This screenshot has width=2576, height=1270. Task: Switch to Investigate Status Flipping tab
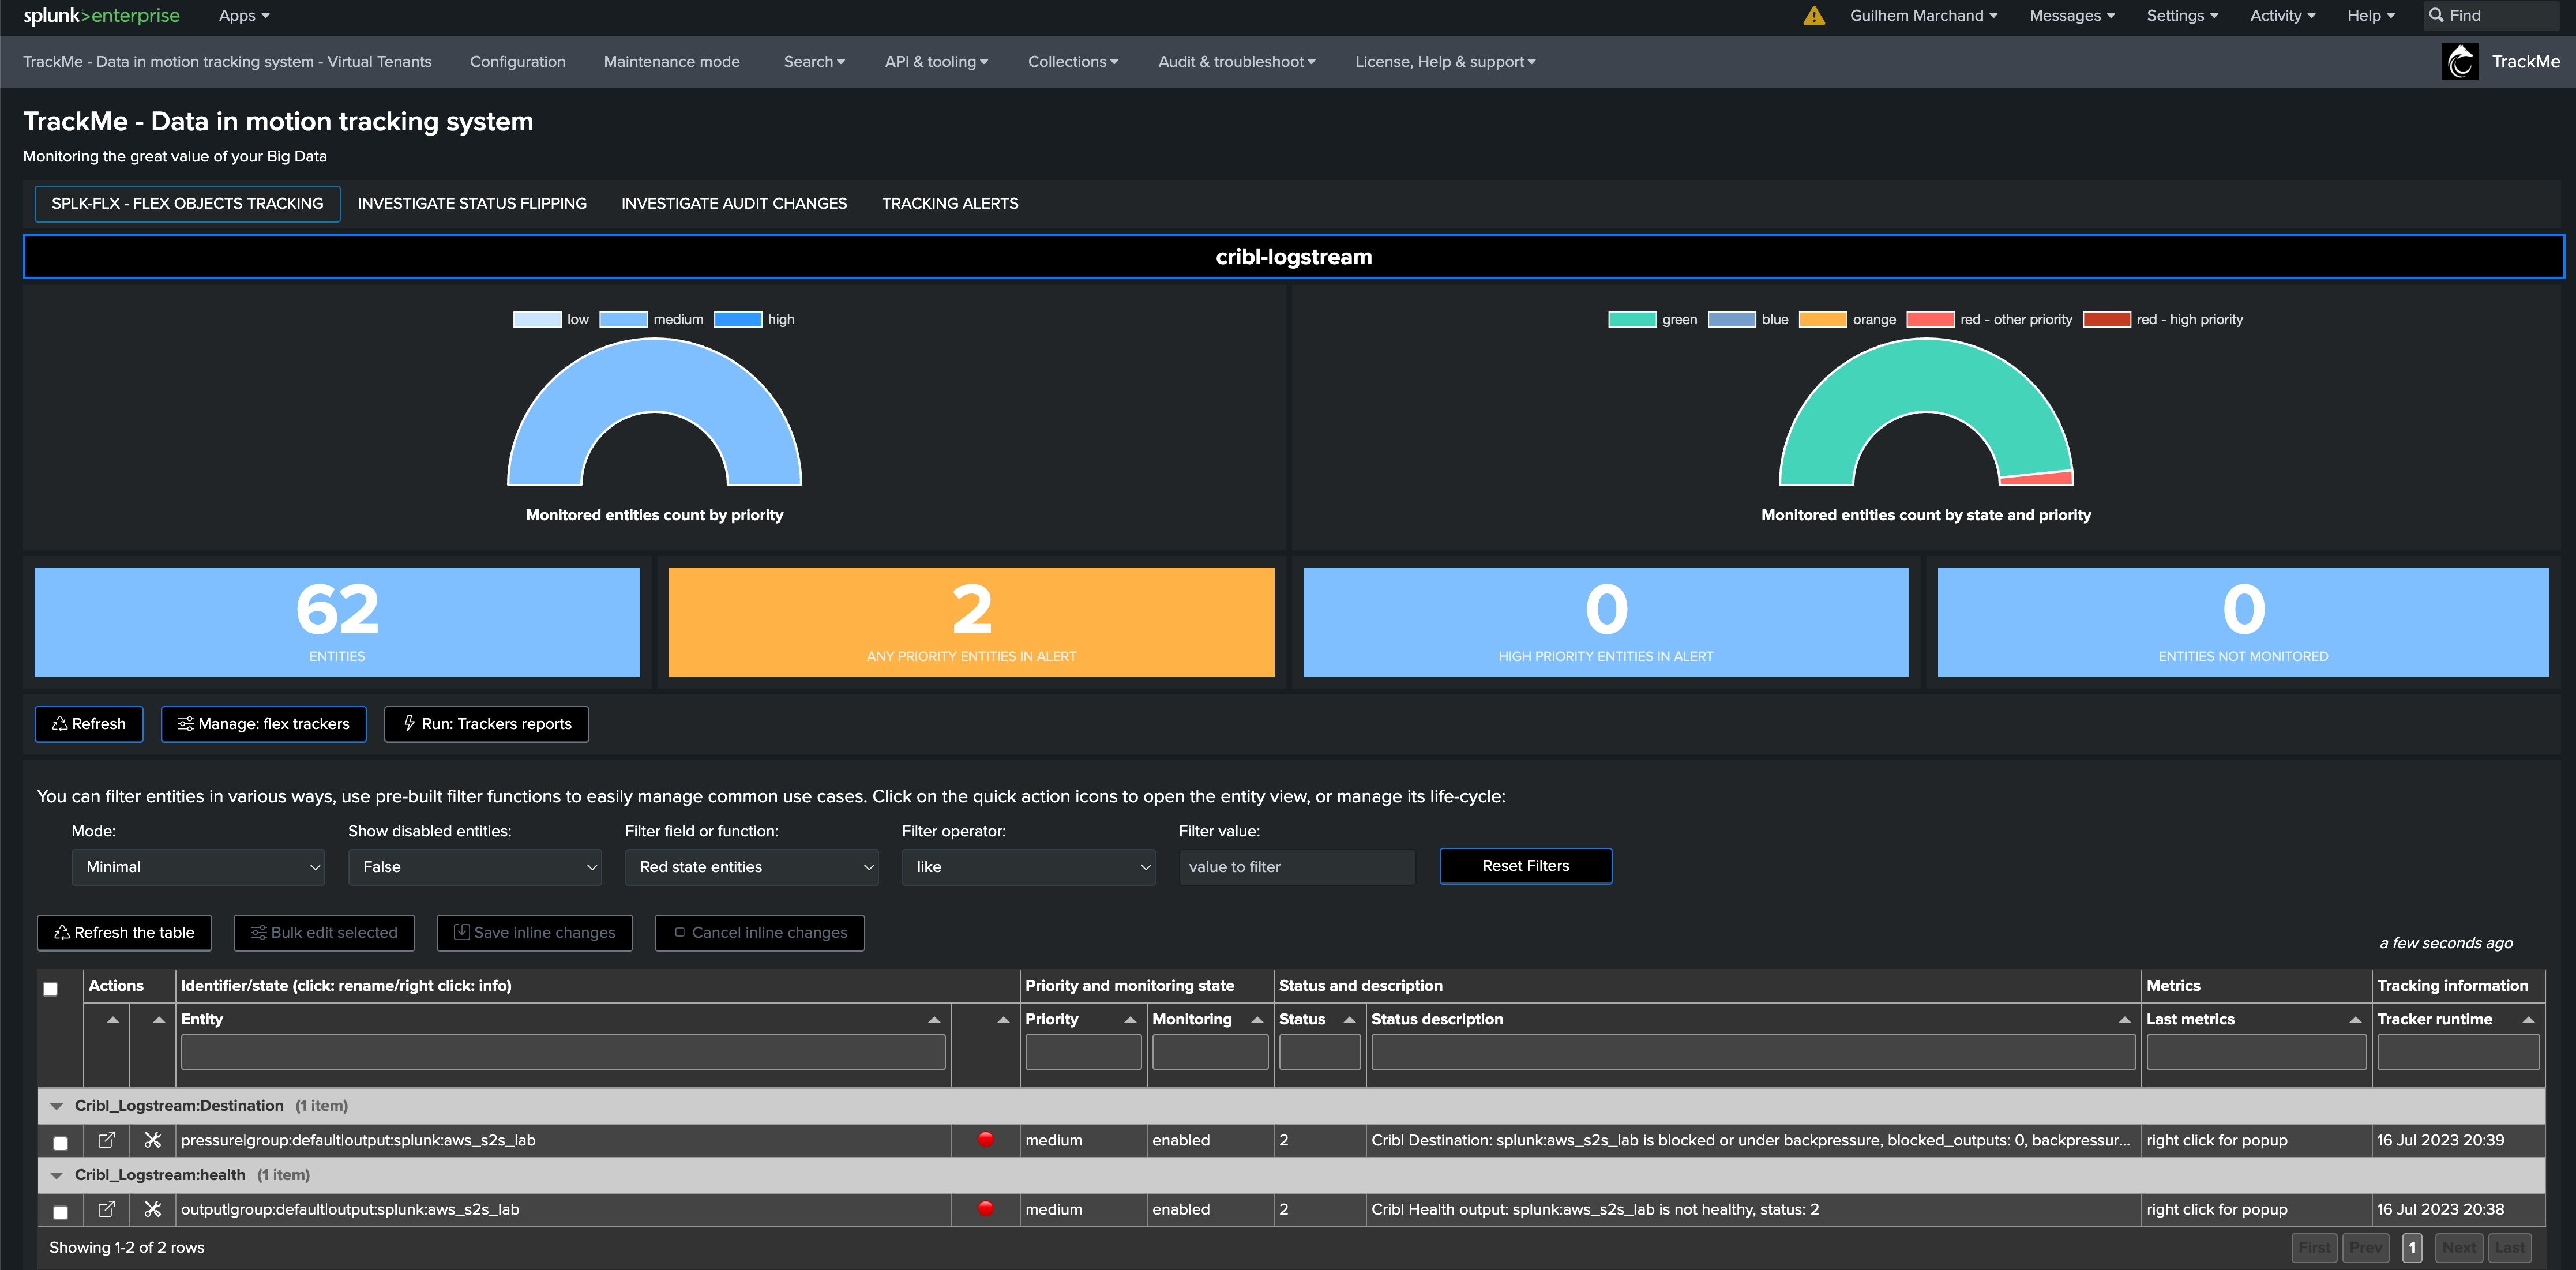472,203
